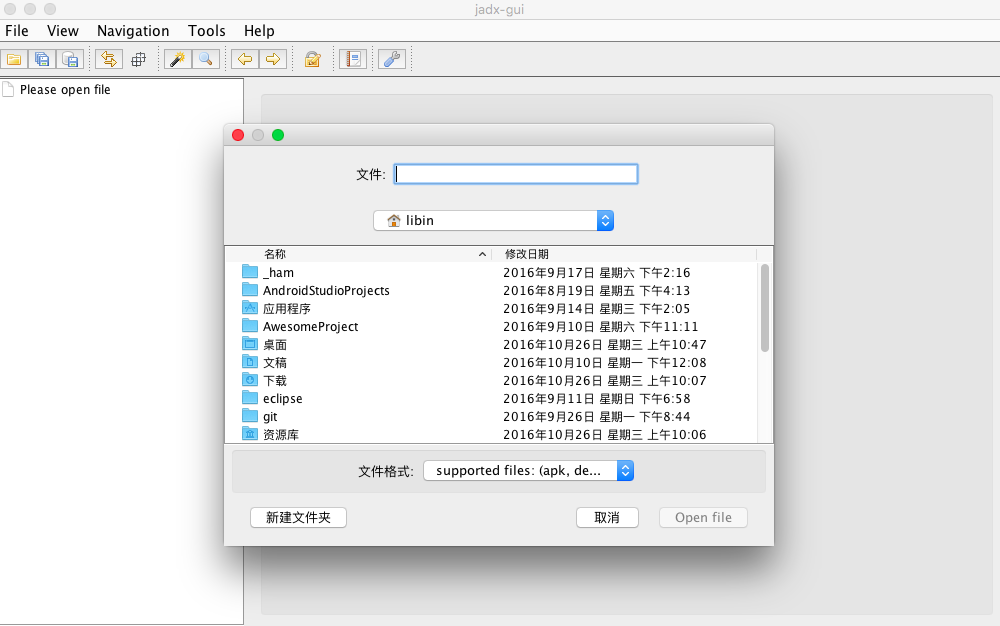Click the magnifier class search icon
1000x626 pixels.
click(x=205, y=59)
